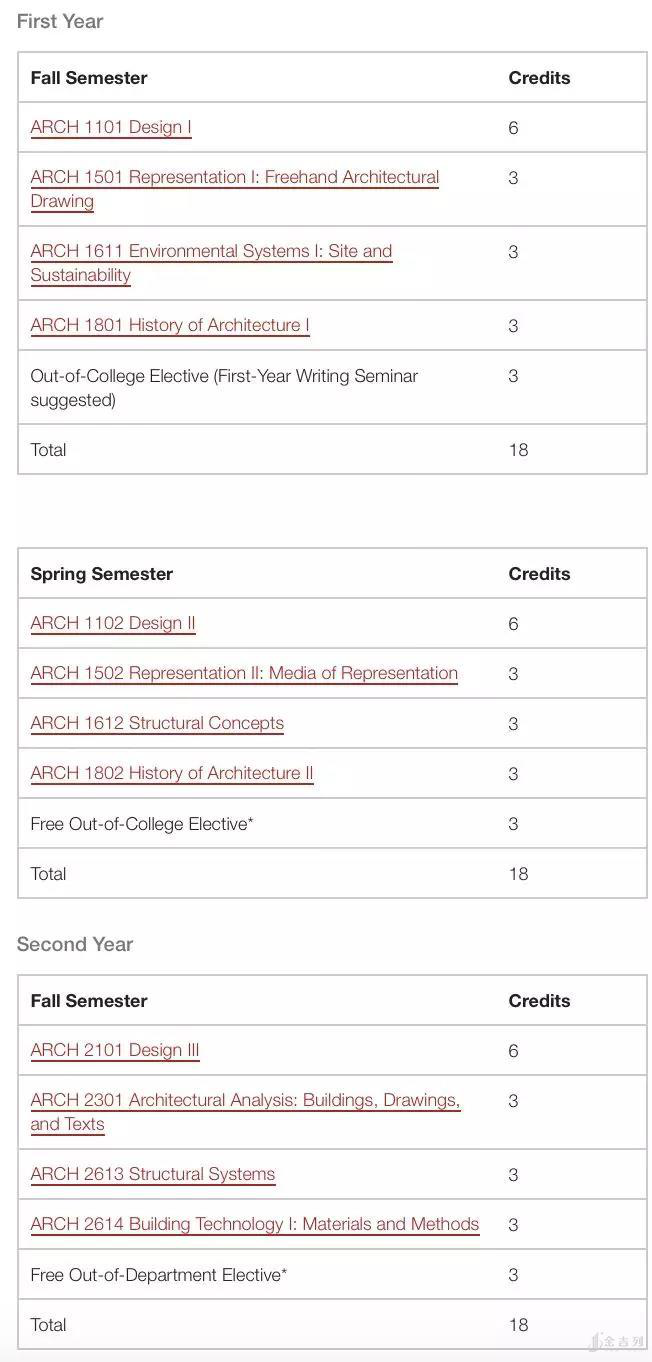
Task: Click the Free Out-of-Department Elective row text
Action: (x=159, y=1275)
